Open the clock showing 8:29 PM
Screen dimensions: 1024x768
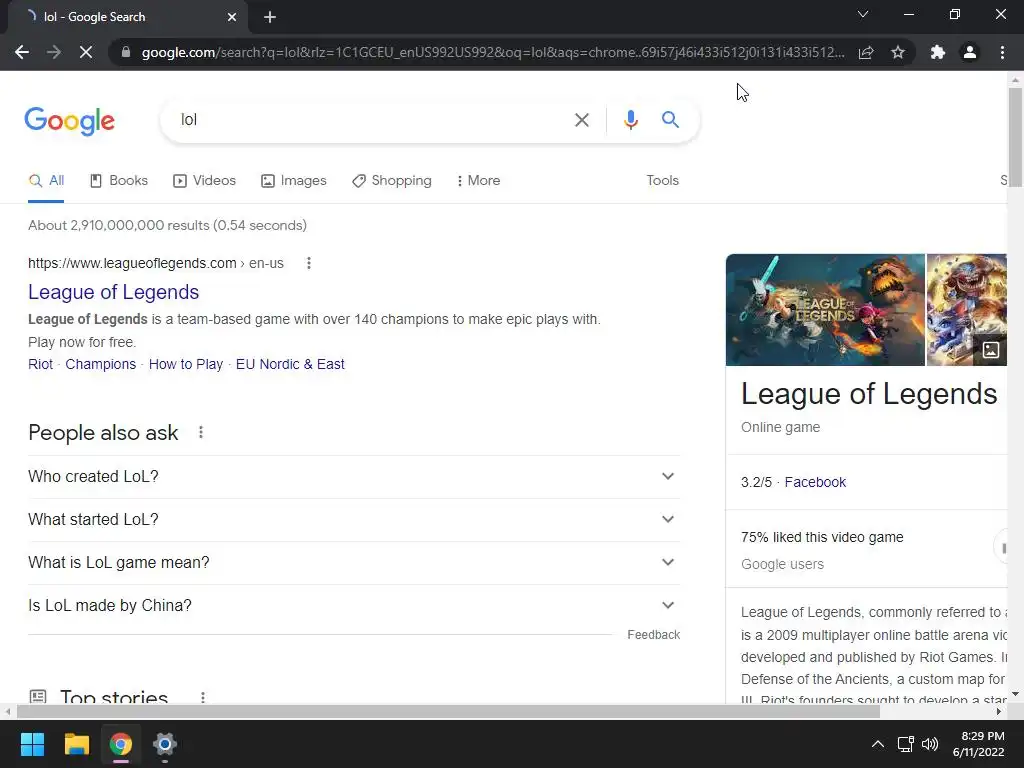point(978,744)
